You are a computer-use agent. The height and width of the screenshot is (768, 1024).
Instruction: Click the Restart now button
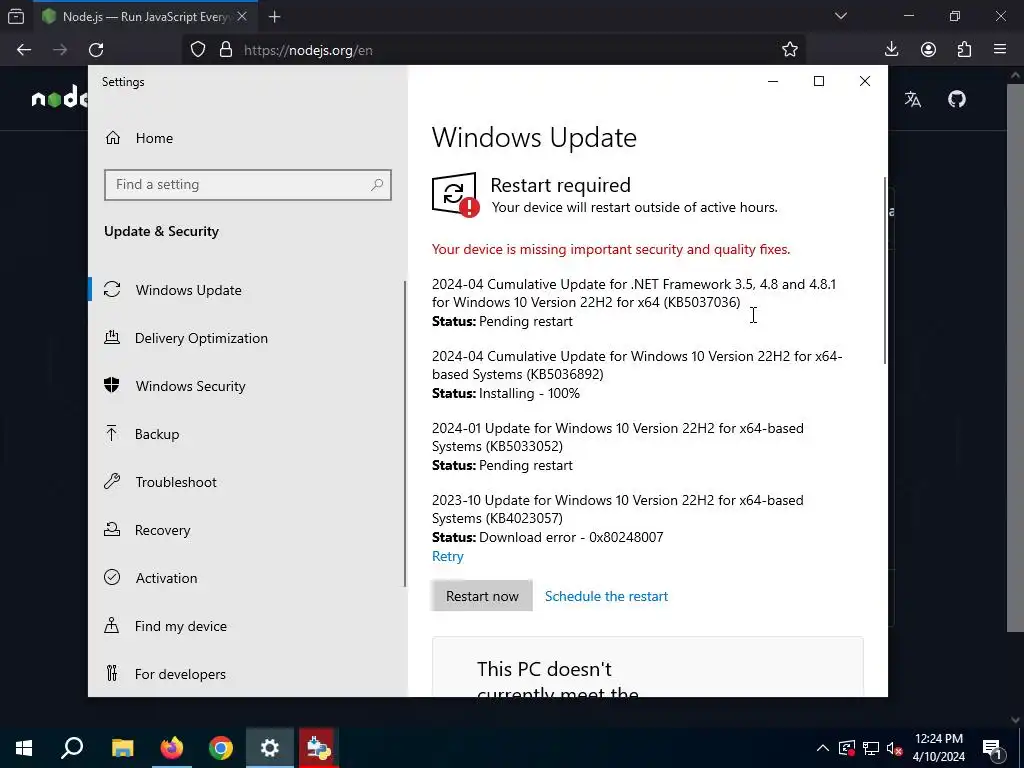(482, 596)
